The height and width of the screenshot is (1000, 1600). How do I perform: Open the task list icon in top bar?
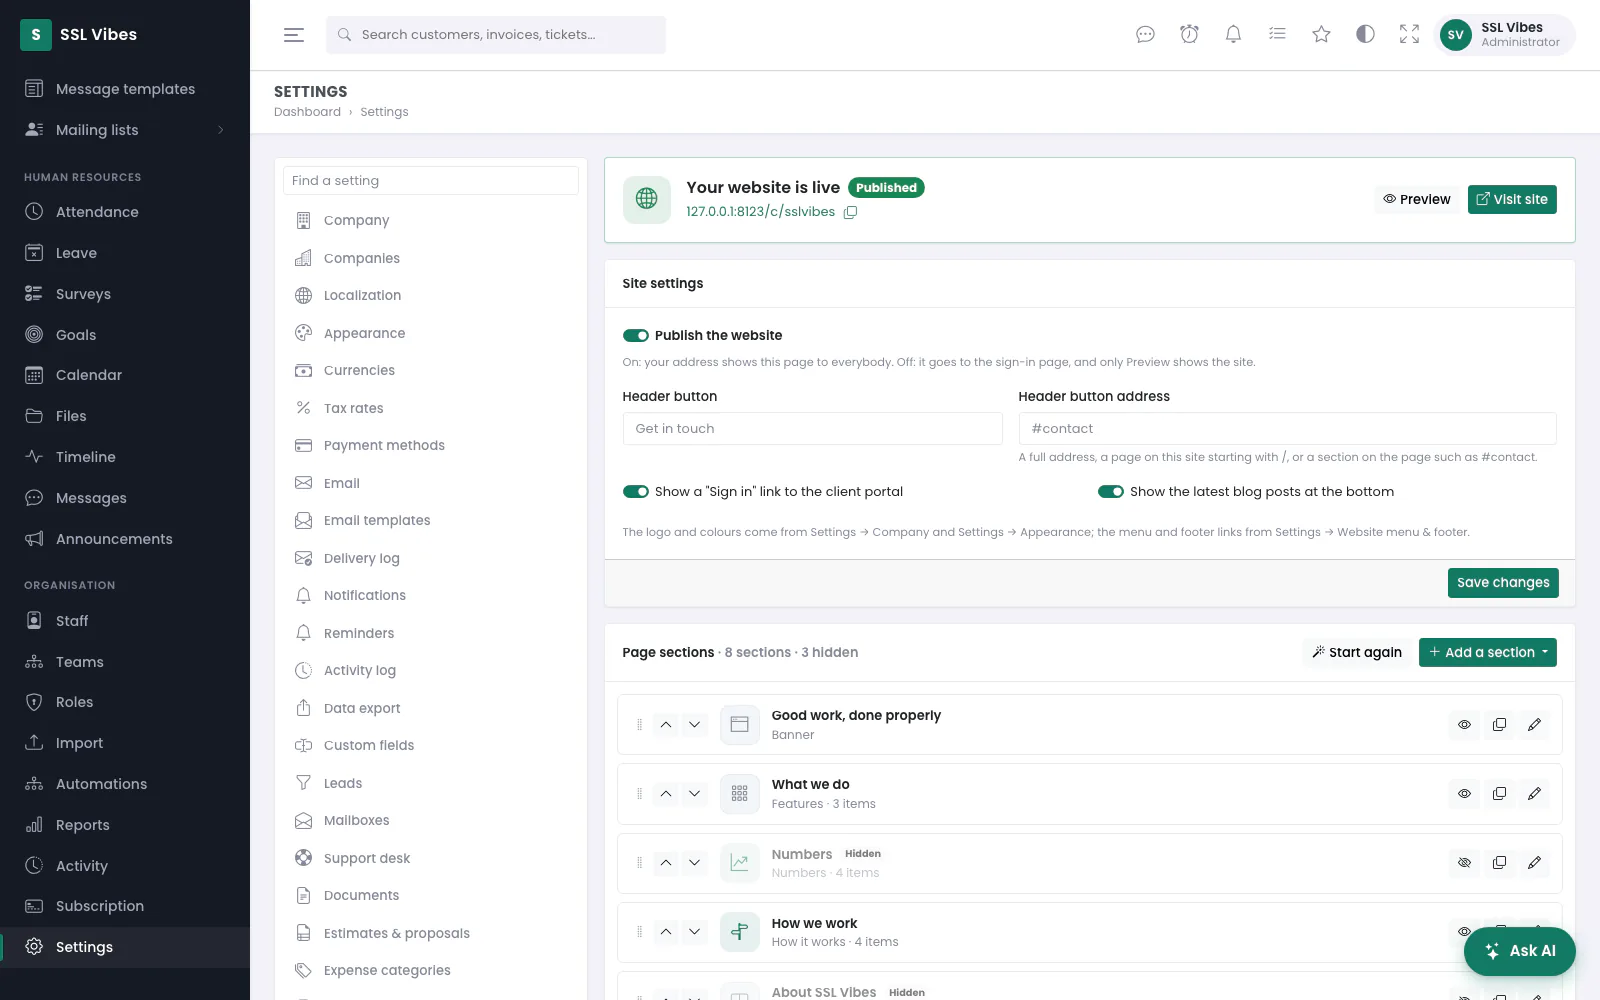click(x=1277, y=35)
